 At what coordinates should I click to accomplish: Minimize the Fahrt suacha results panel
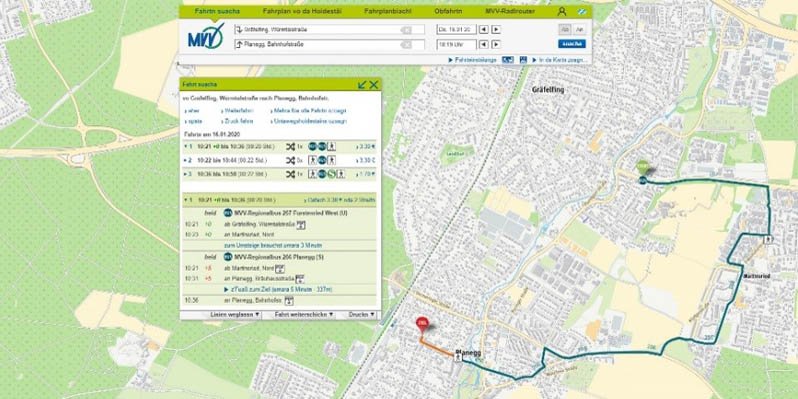(362, 84)
